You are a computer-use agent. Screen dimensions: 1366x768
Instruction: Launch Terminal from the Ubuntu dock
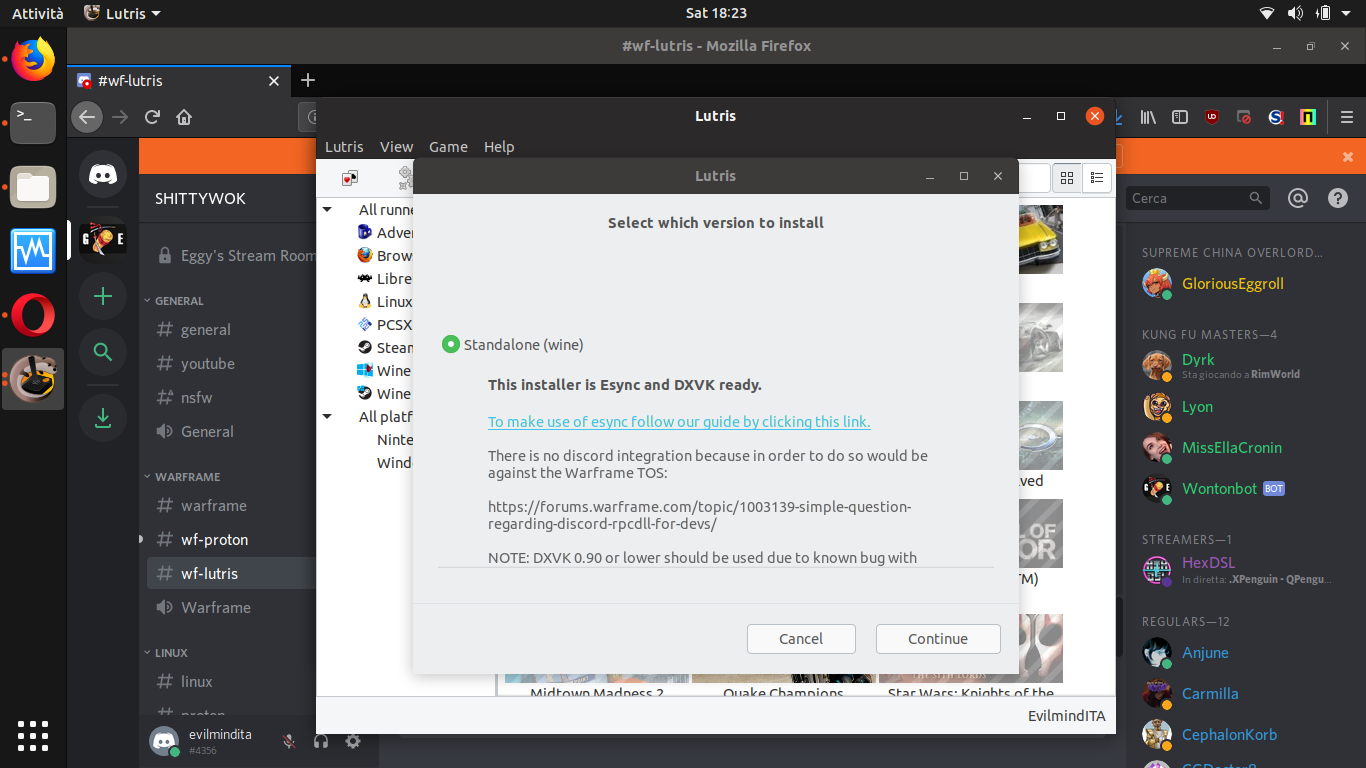33,122
